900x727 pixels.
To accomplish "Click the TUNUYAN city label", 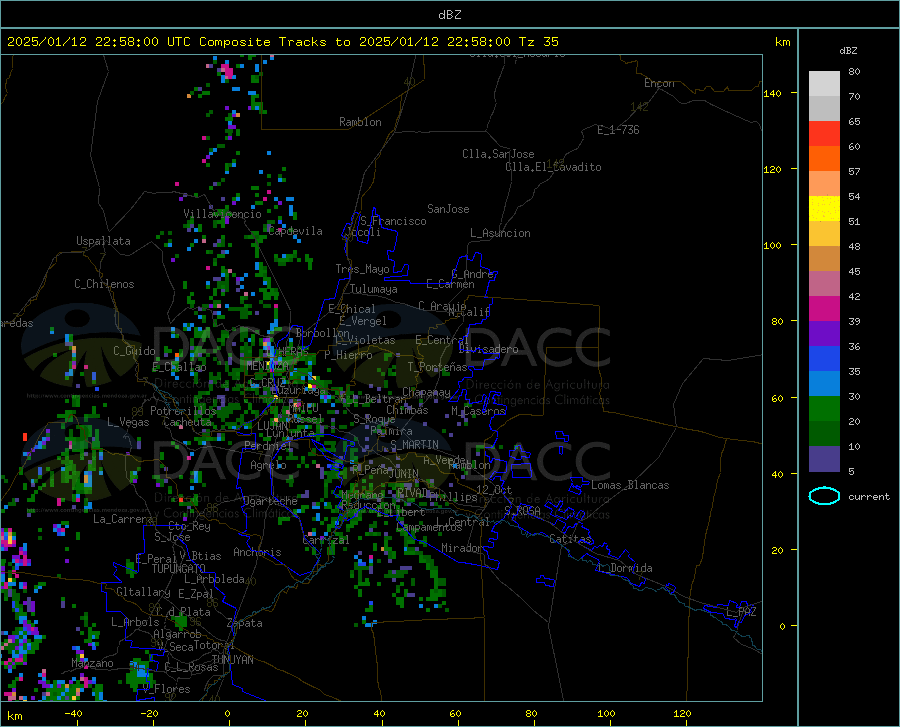I will (x=232, y=660).
